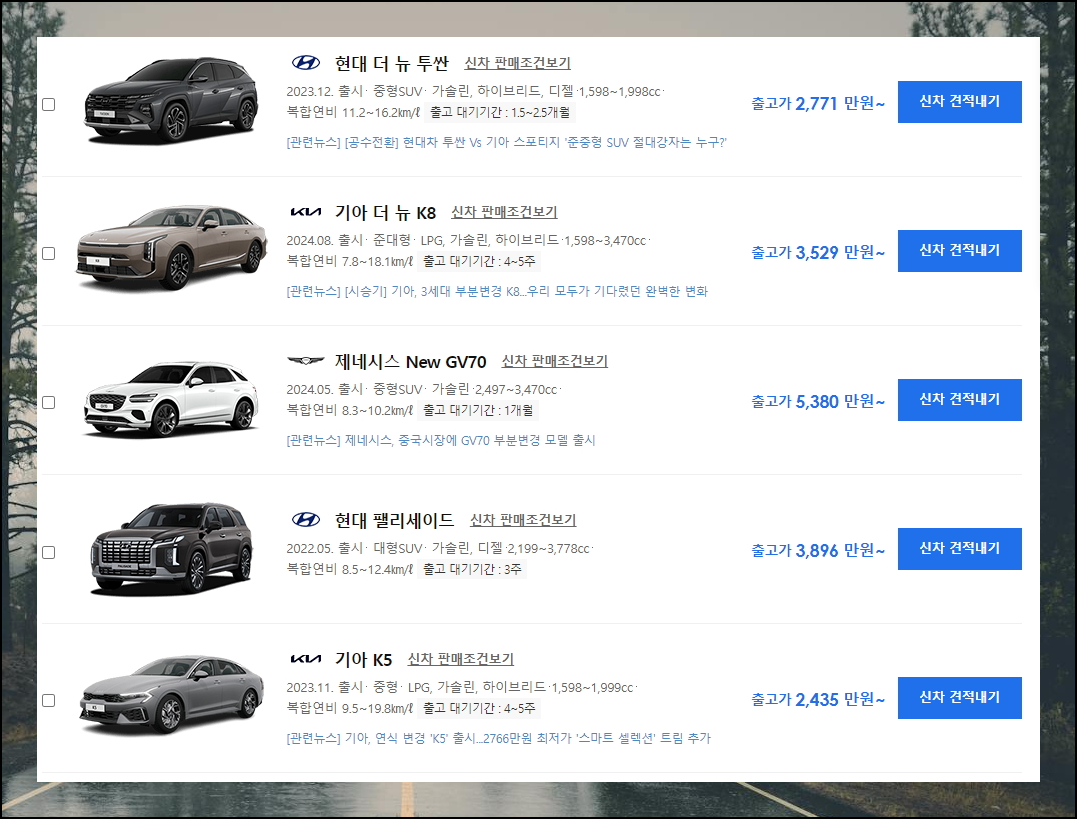This screenshot has height=819, width=1077.
Task: Click the title 기아 더 뉴 K8
Action: 385,213
